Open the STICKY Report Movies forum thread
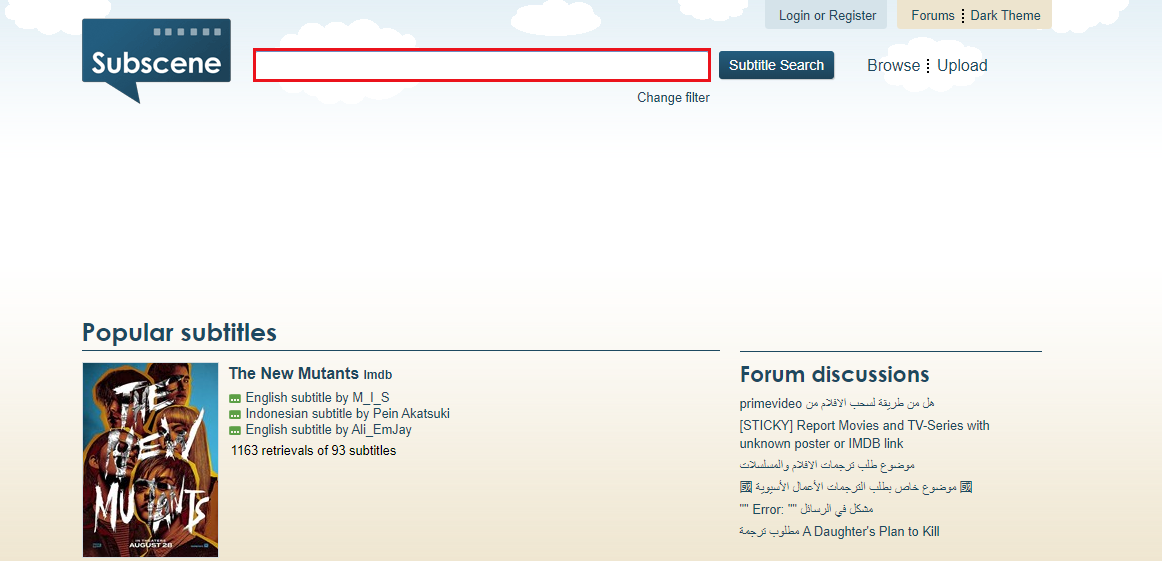 tap(864, 434)
